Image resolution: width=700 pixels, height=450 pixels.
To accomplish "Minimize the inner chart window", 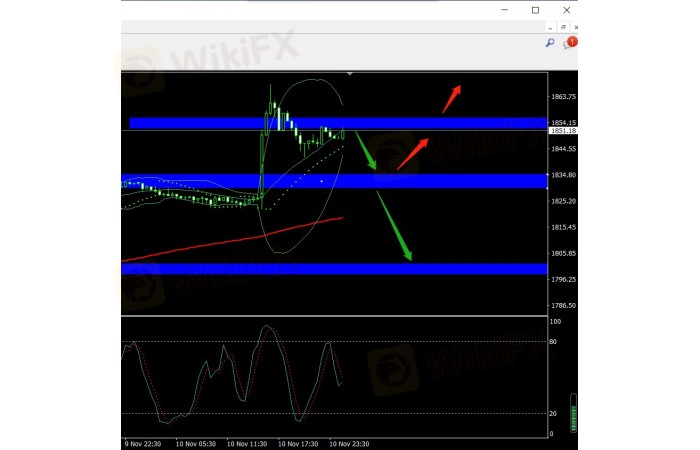I will 548,27.
